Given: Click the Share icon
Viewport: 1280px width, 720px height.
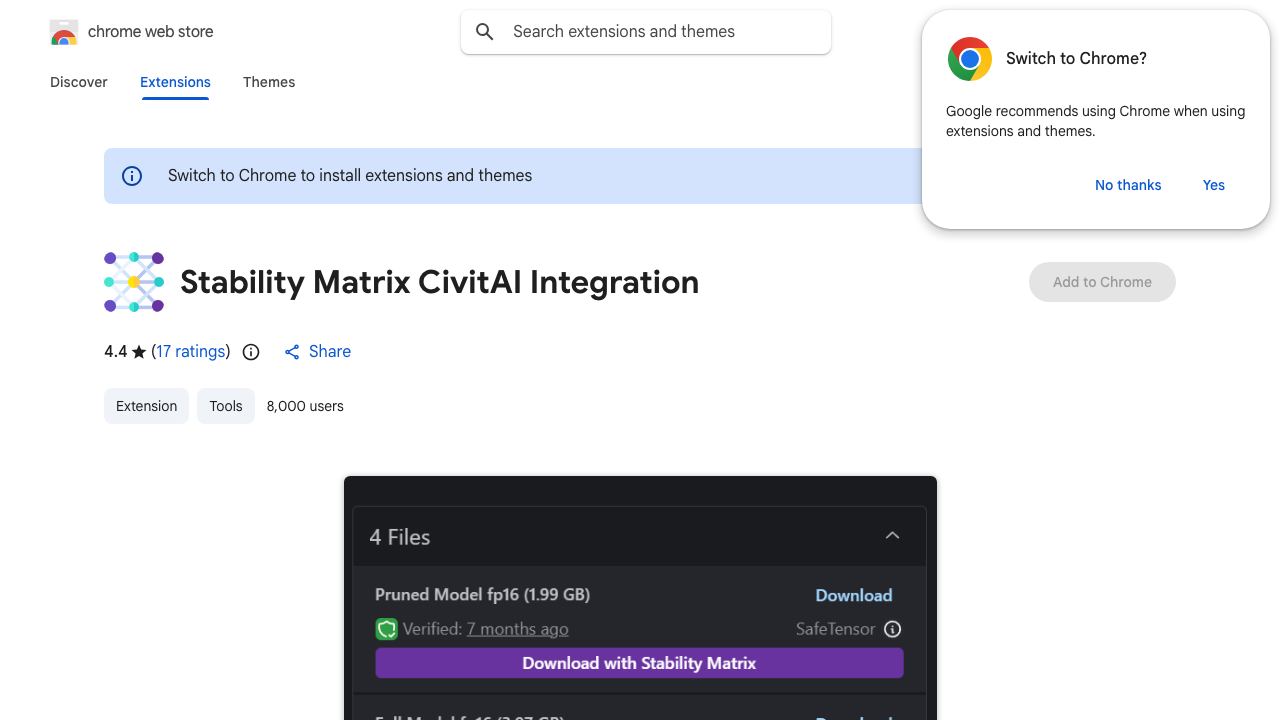Looking at the screenshot, I should pyautogui.click(x=292, y=352).
